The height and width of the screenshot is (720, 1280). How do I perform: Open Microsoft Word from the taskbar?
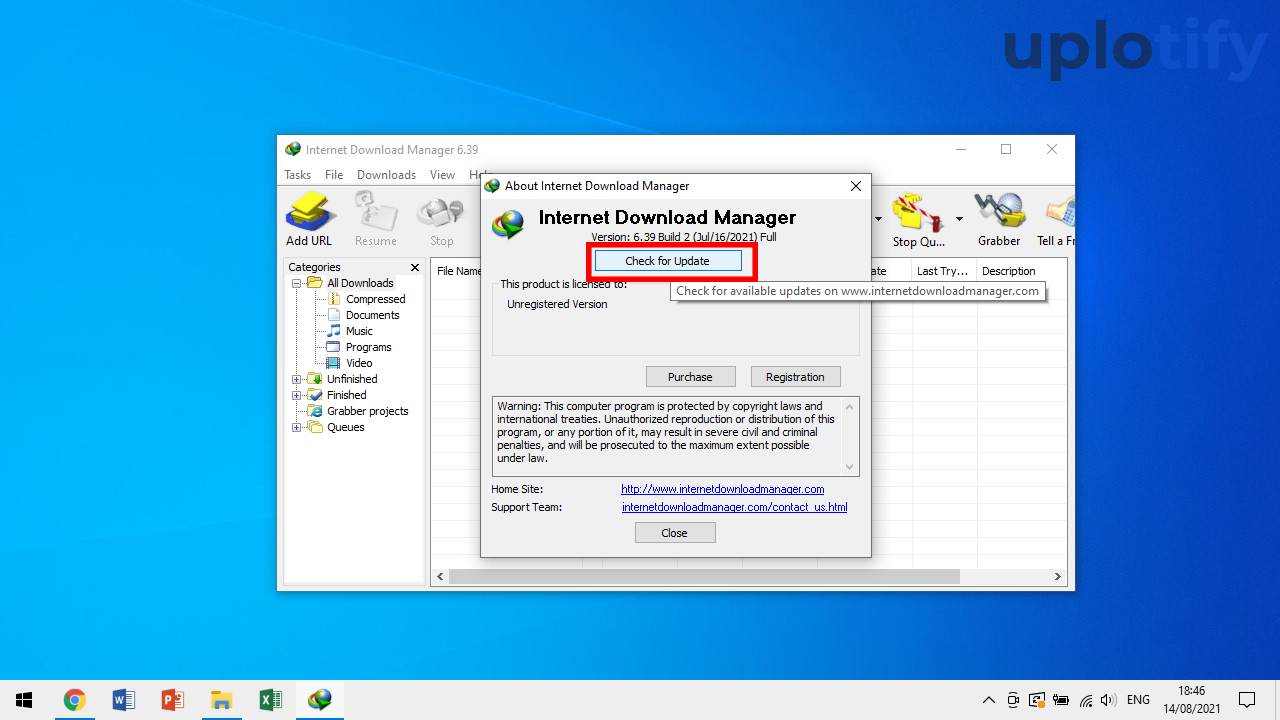click(124, 700)
